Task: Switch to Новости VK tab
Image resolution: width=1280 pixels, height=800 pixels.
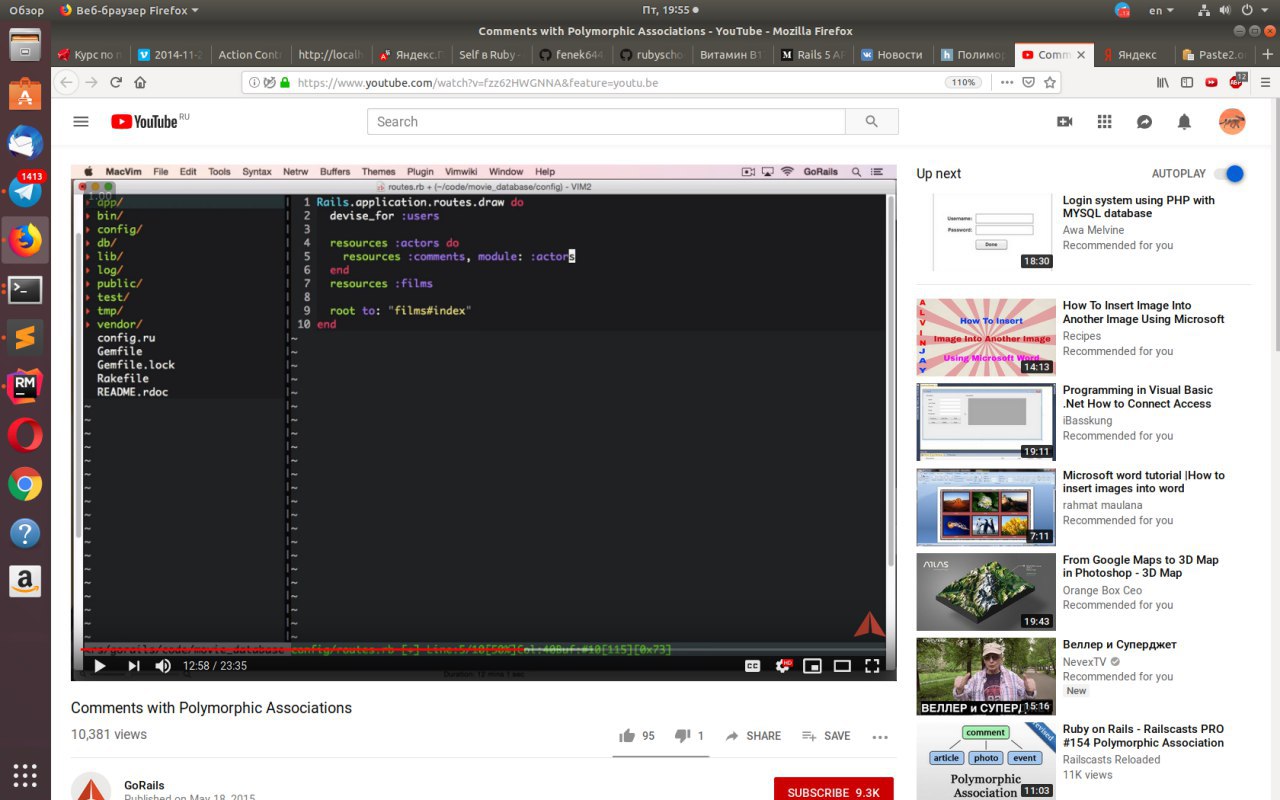Action: [x=891, y=55]
